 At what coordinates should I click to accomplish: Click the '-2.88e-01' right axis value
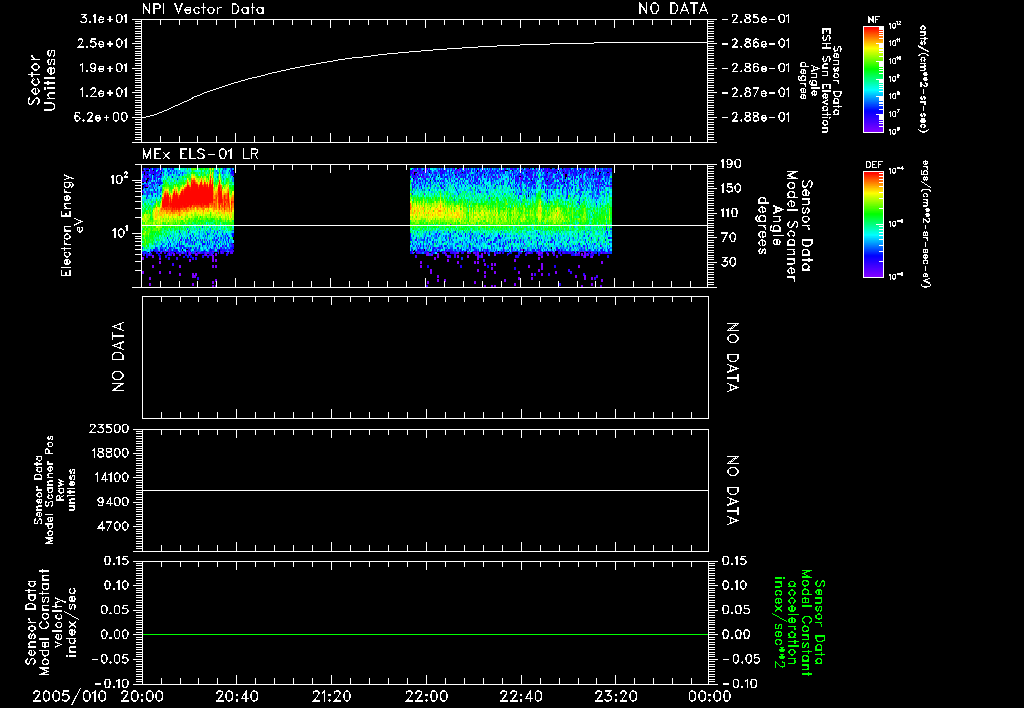pyautogui.click(x=756, y=117)
